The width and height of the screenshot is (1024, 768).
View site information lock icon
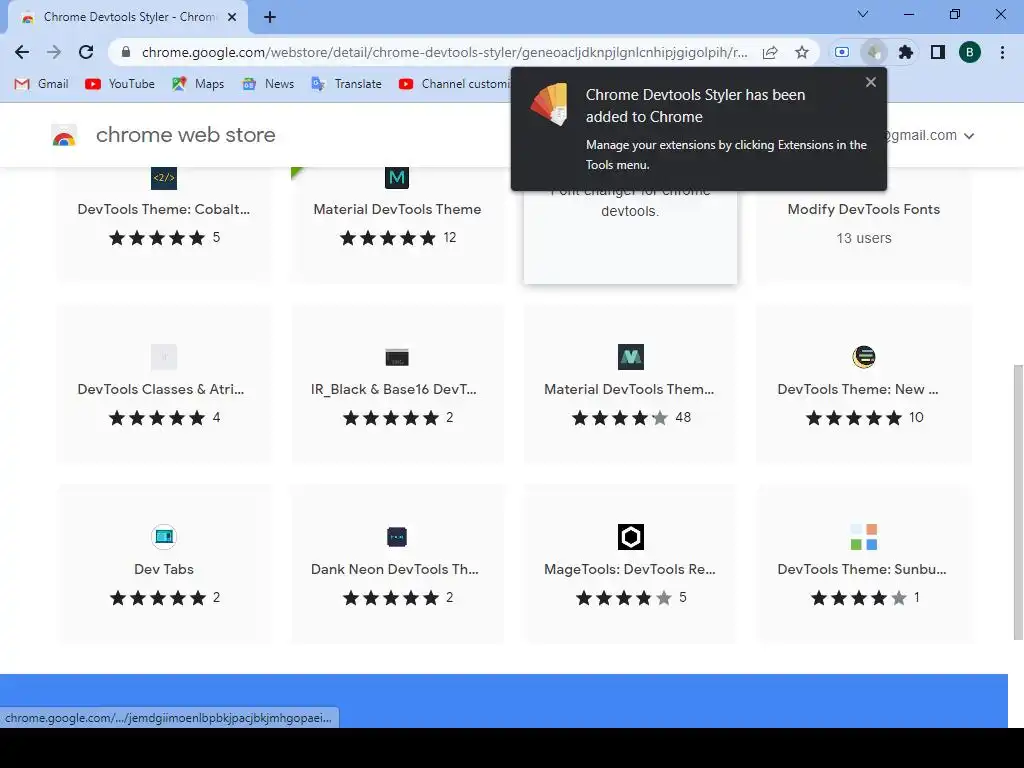click(x=127, y=52)
